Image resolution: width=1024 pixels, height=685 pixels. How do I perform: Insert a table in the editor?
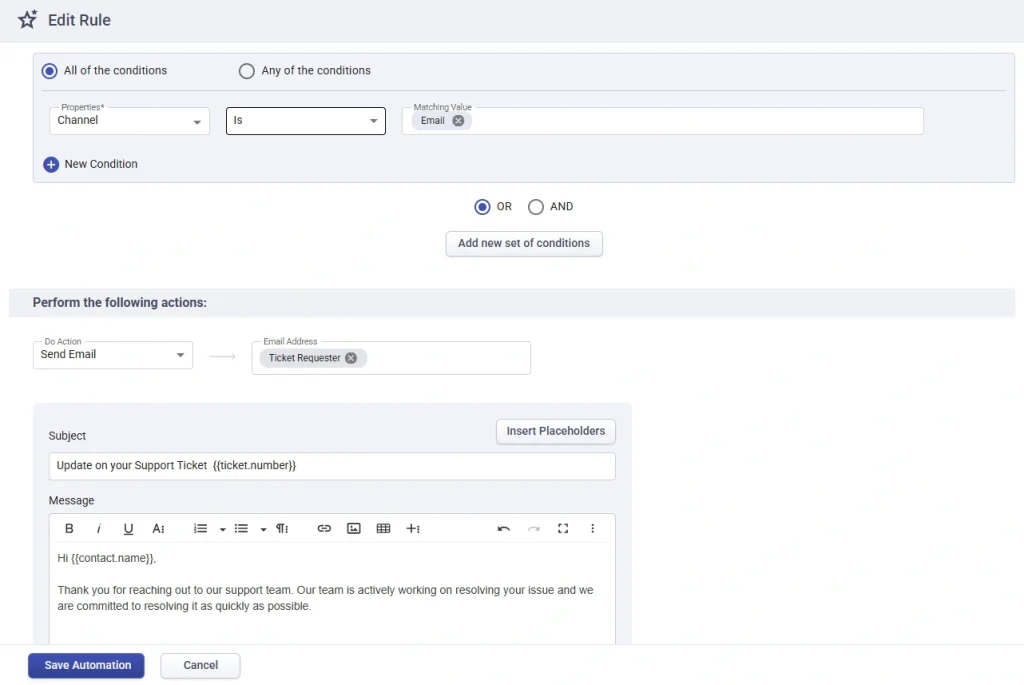[383, 529]
